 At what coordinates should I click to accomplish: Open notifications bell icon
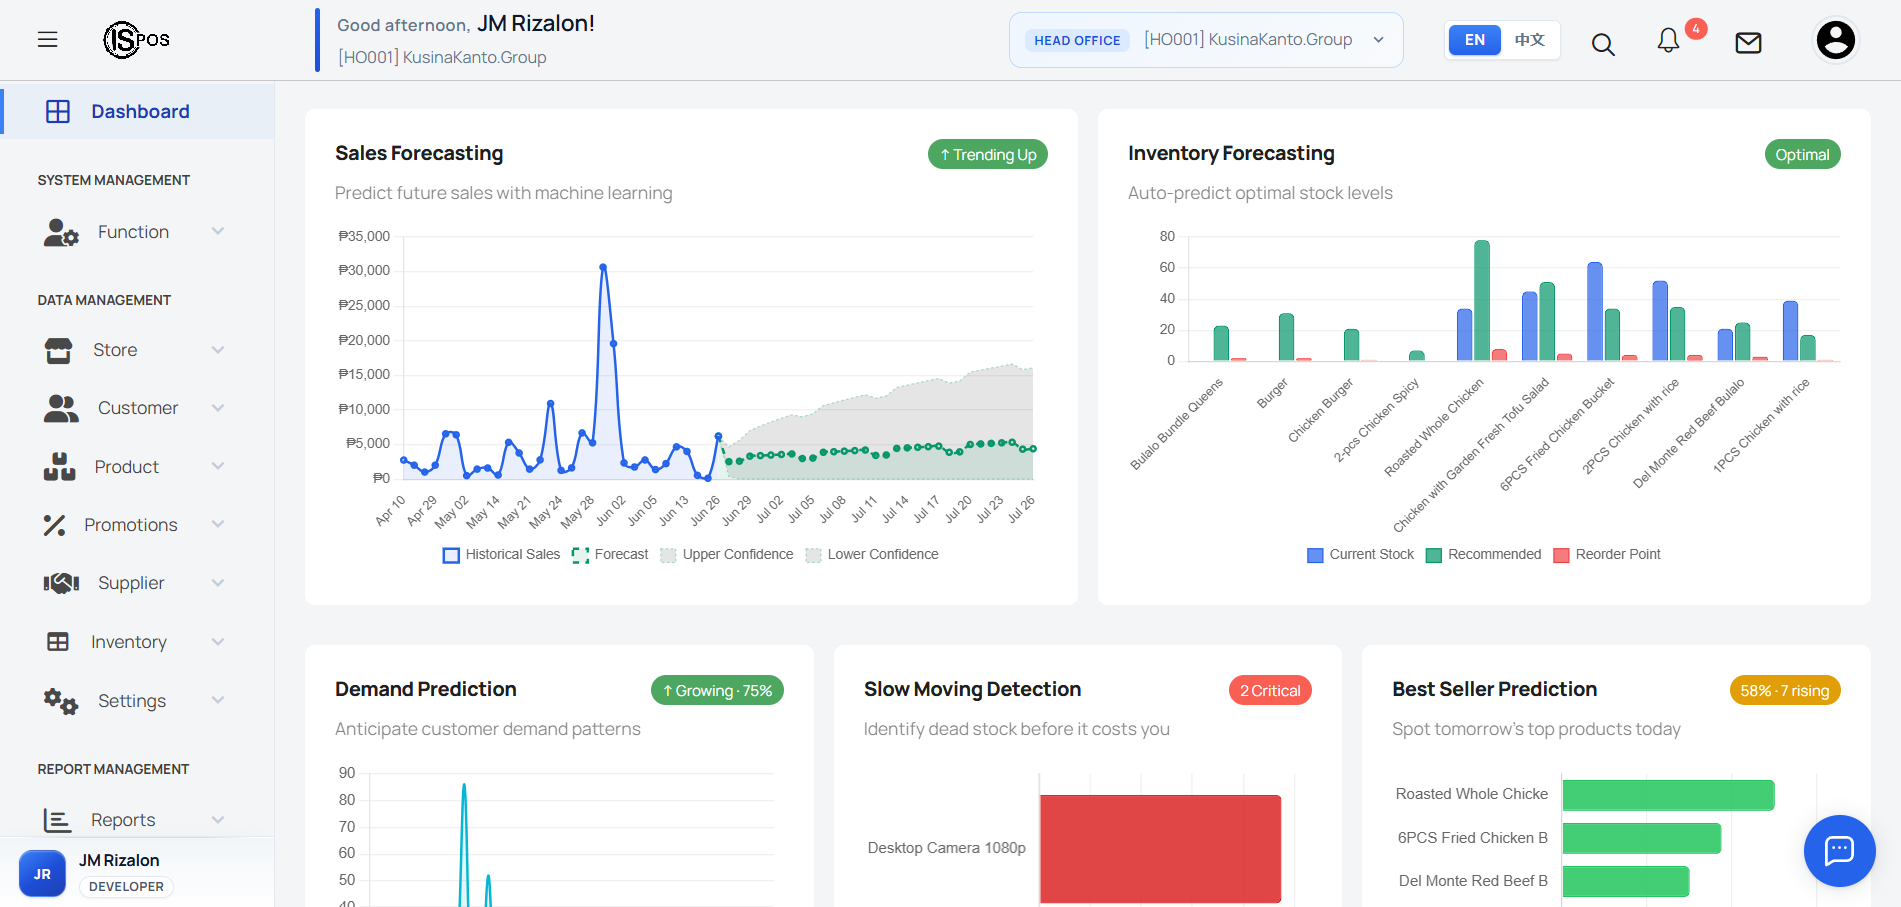tap(1668, 40)
